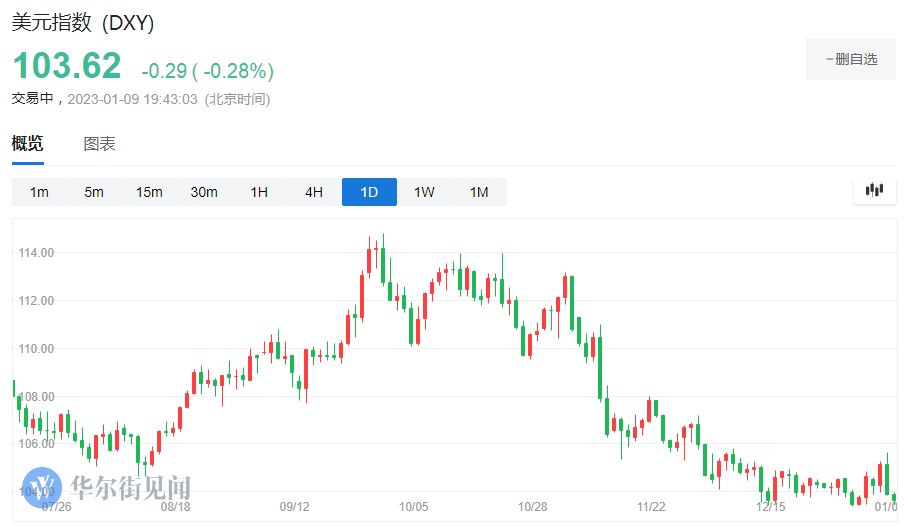Viewport: 911px width, 527px height.
Task: Pick the 4H timeframe
Action: (x=314, y=192)
